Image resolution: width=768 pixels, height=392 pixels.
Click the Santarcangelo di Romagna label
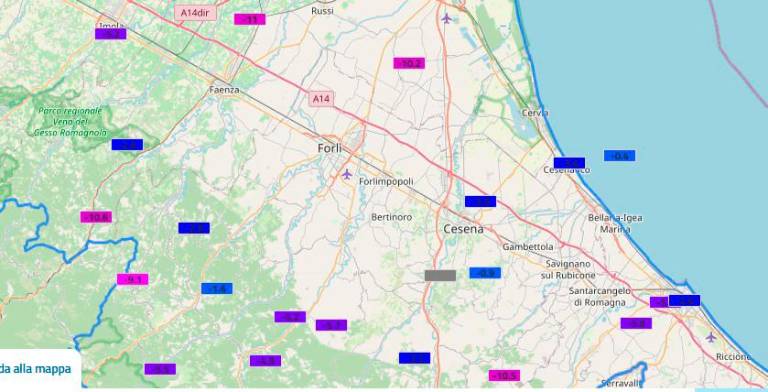(600, 297)
